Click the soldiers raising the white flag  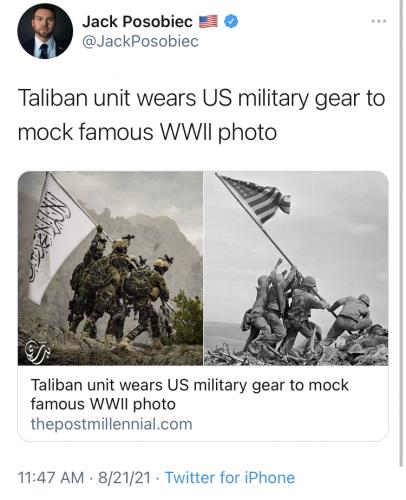tap(122, 287)
